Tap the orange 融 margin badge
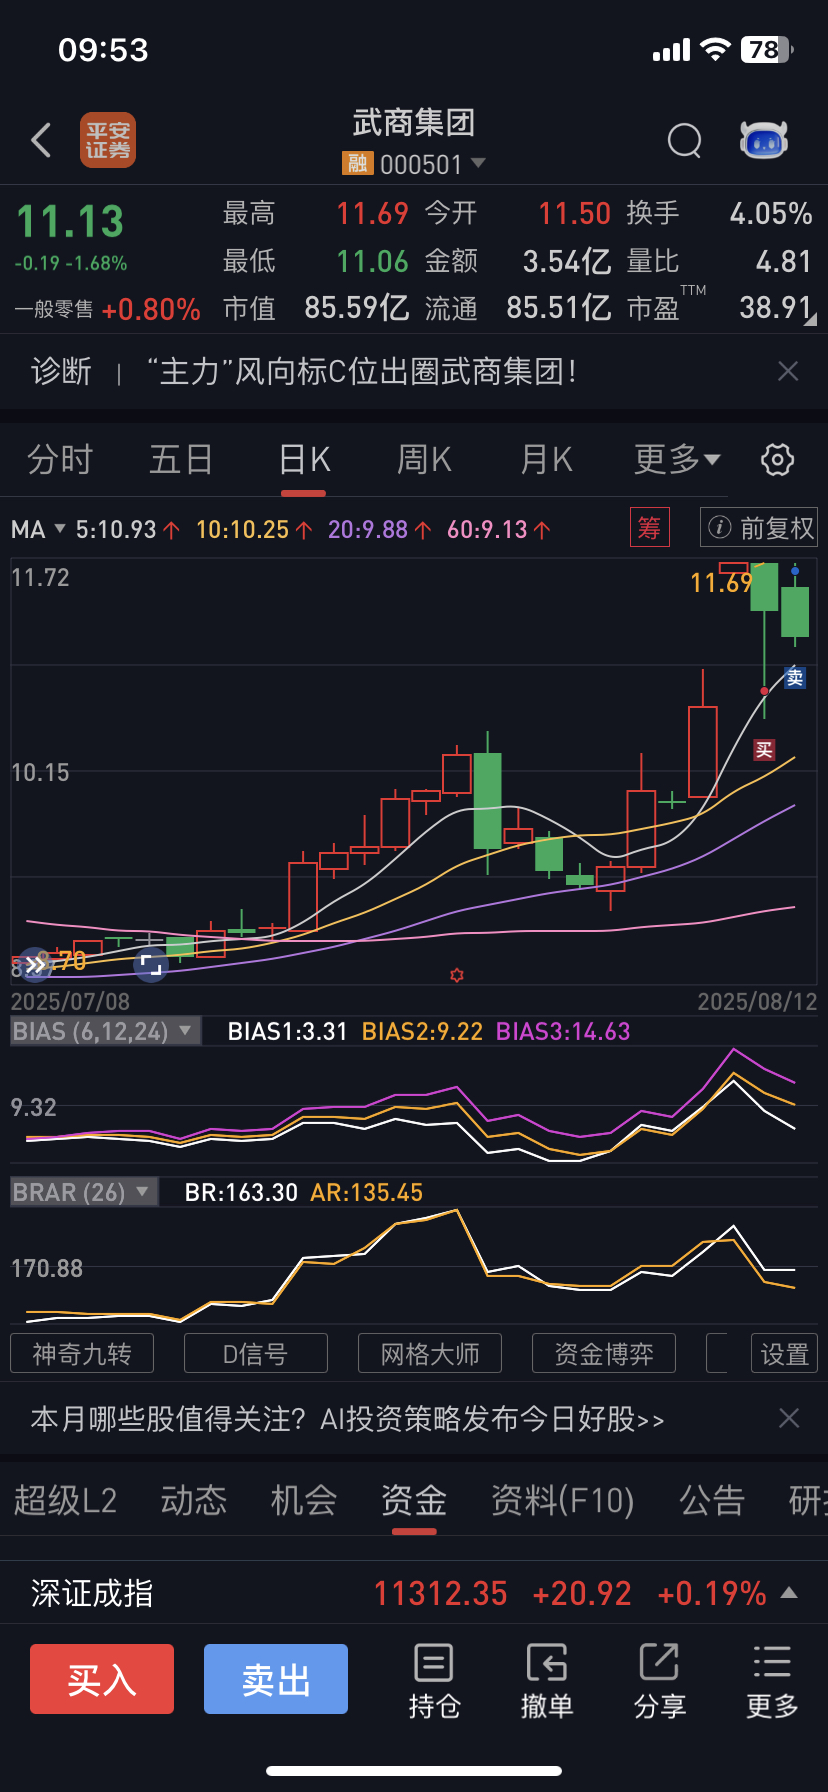The image size is (828, 1792). (357, 164)
